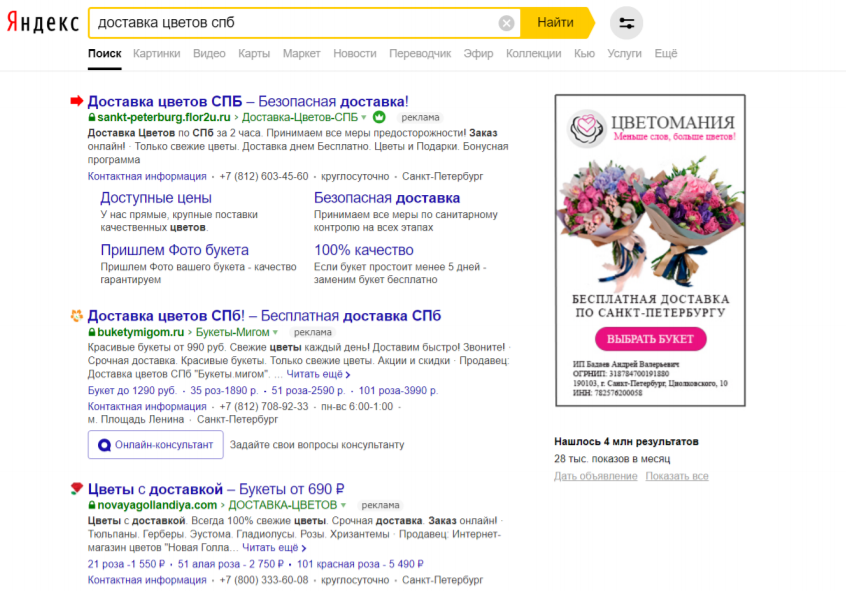This screenshot has width=846, height=594.
Task: Click the Дать объявление link
Action: coord(596,476)
